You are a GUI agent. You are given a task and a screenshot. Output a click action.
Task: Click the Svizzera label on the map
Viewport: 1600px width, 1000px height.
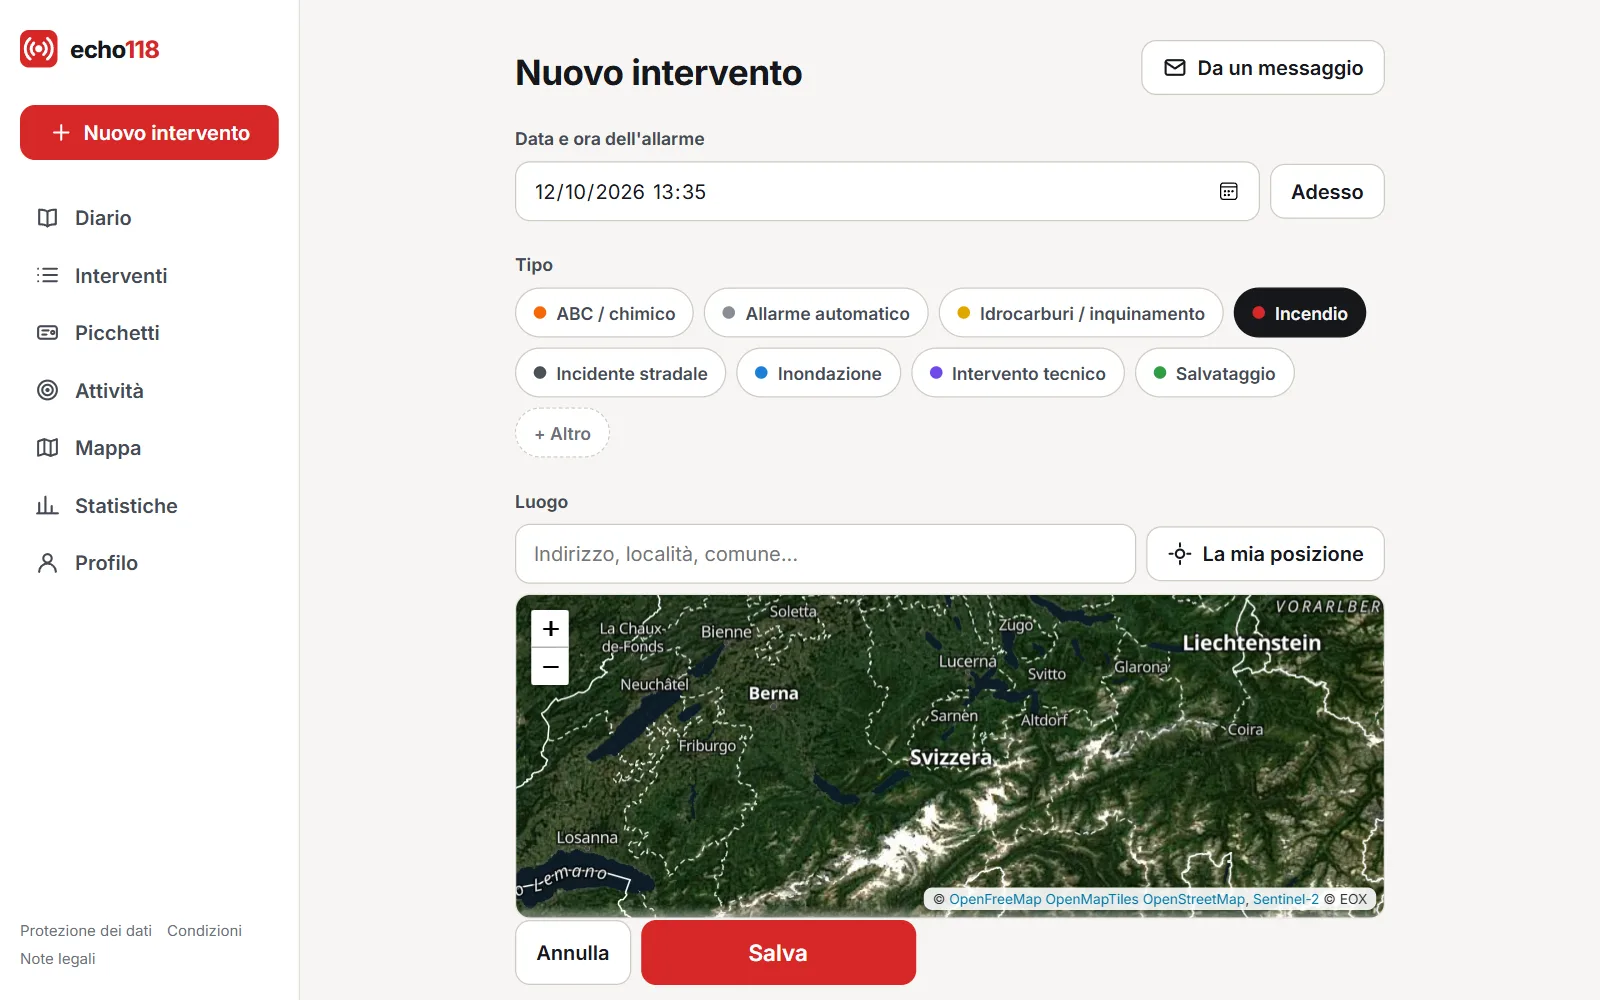[x=951, y=757]
